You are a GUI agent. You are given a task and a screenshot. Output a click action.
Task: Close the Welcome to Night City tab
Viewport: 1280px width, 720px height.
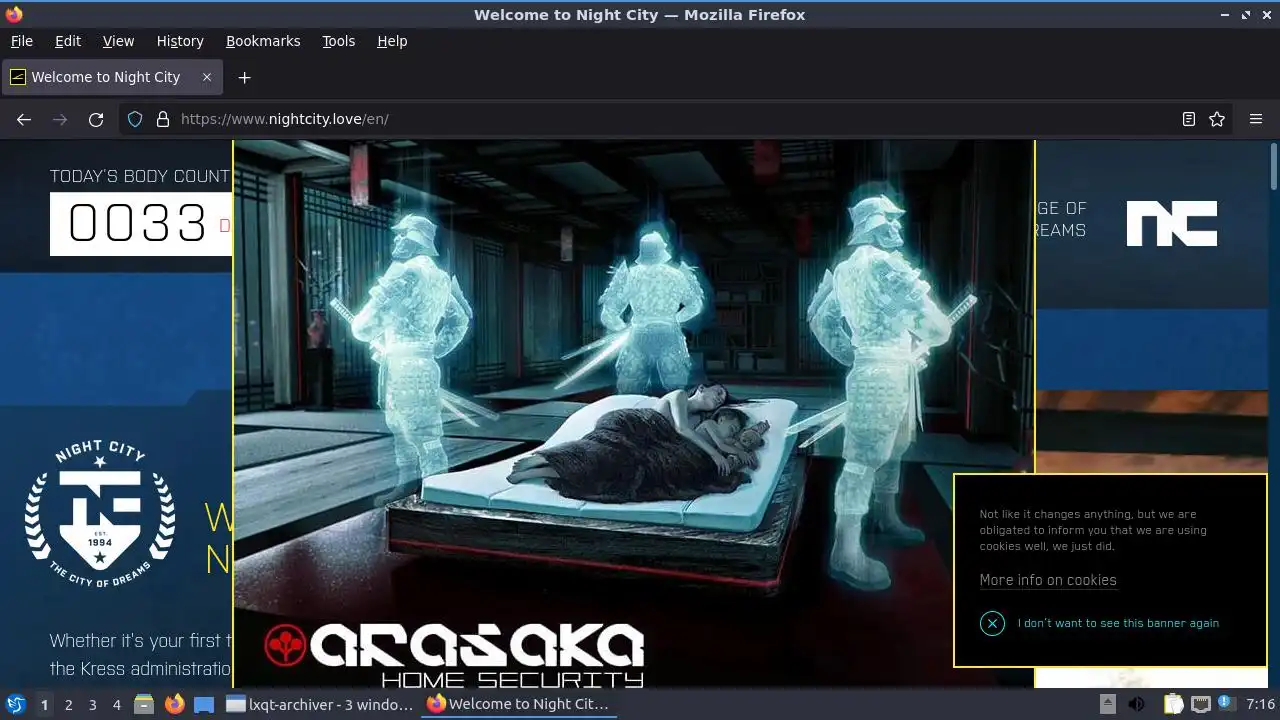(207, 77)
